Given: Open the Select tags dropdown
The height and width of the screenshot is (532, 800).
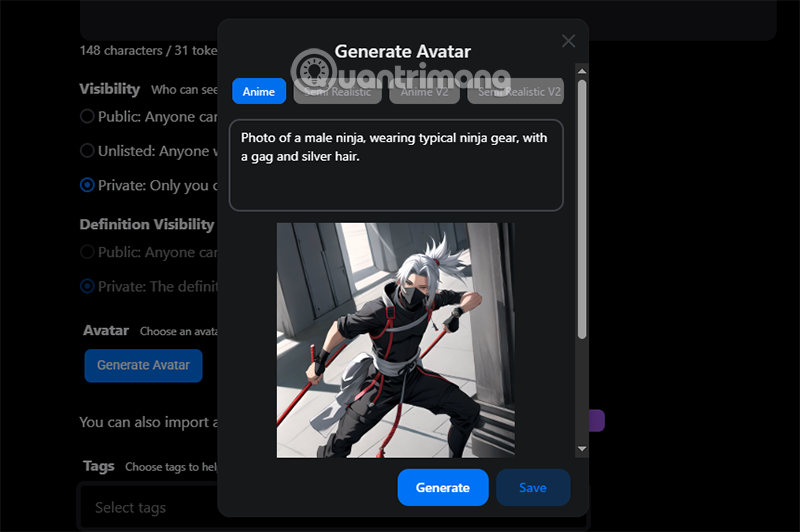Looking at the screenshot, I should [x=148, y=507].
